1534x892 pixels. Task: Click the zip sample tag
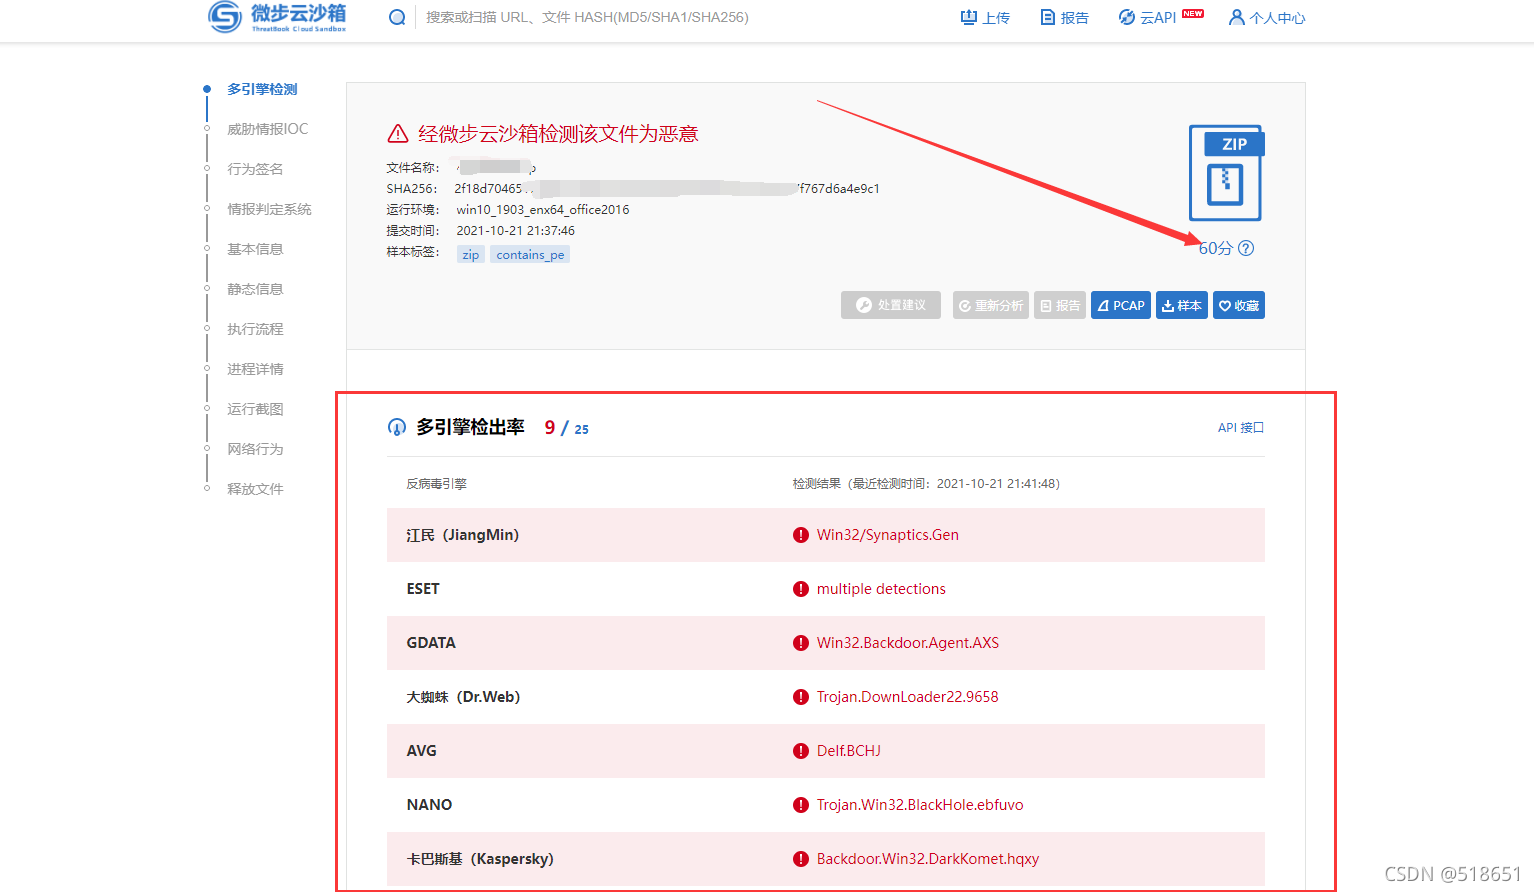[x=471, y=255]
